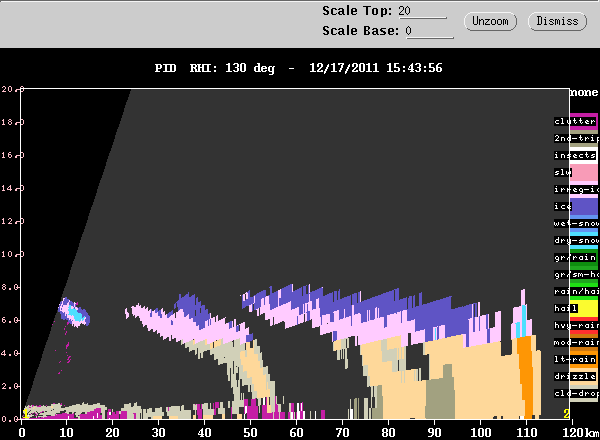Click the 'RHI: 130 deg' title text

(x=232, y=68)
